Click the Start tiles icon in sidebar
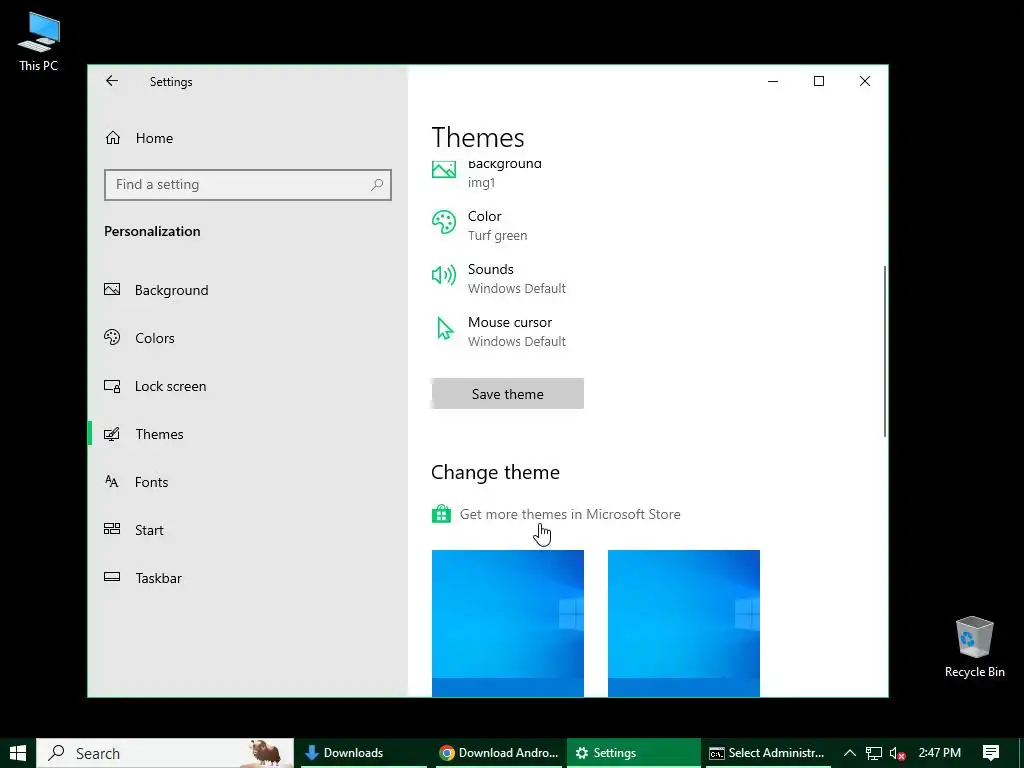 112,529
